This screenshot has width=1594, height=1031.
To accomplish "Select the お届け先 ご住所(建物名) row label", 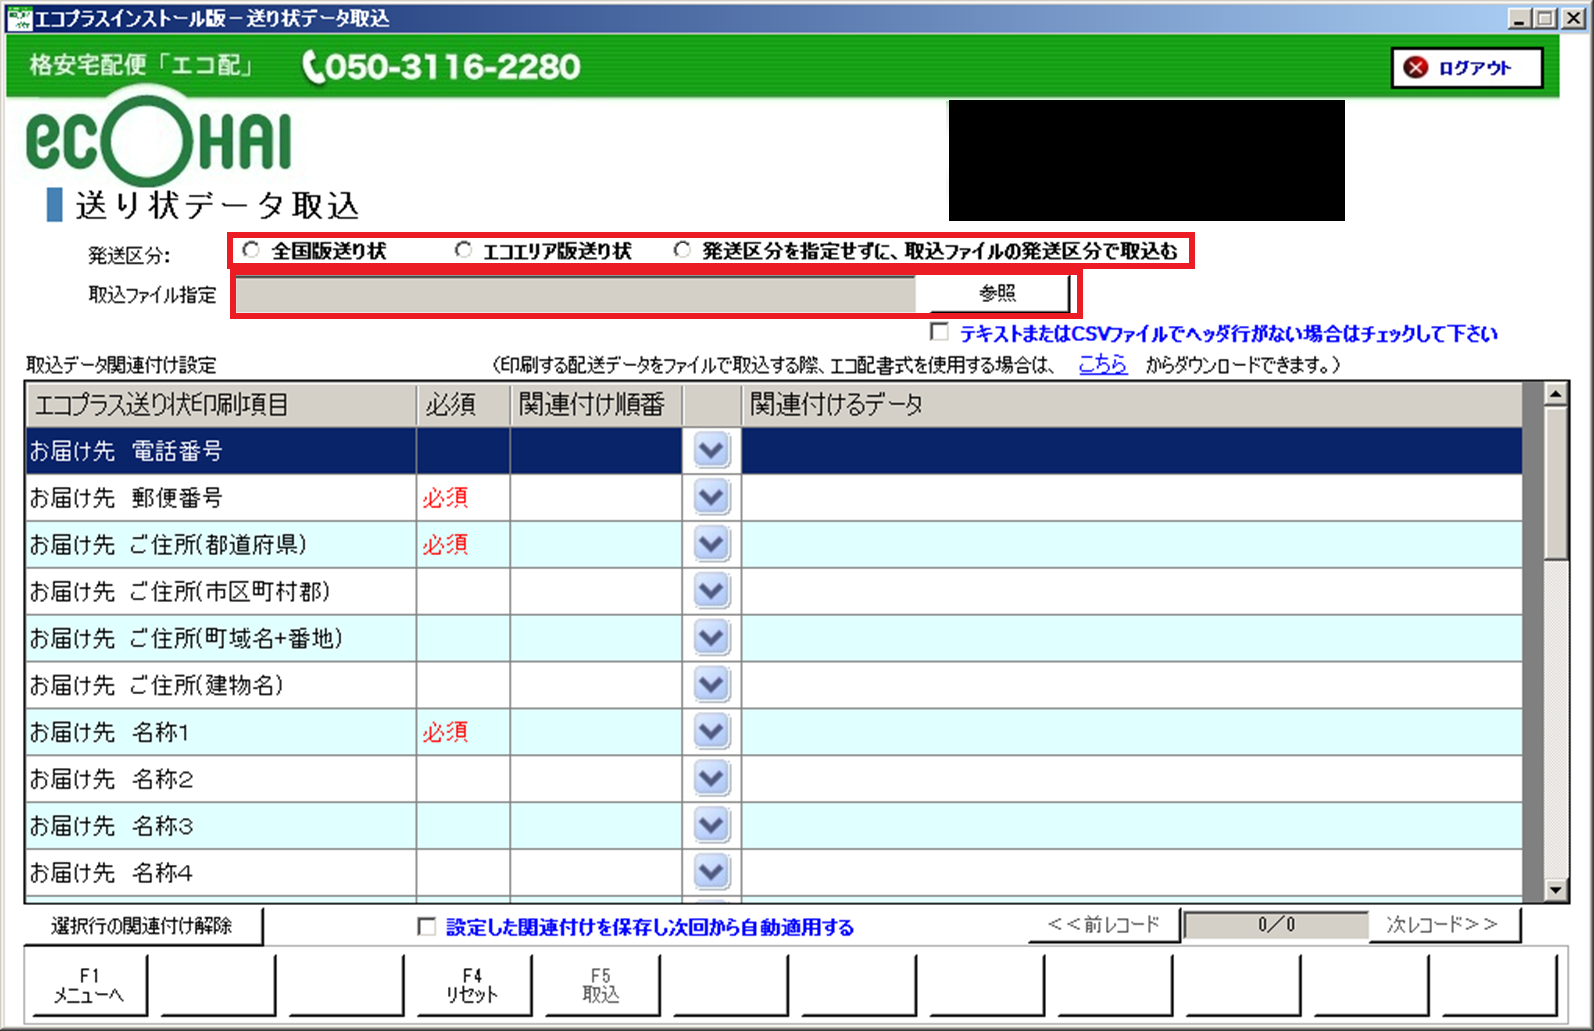I will tap(157, 686).
